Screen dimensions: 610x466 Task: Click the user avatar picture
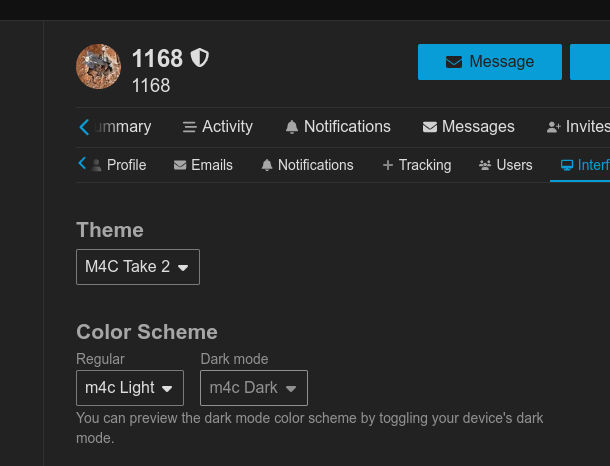98,66
